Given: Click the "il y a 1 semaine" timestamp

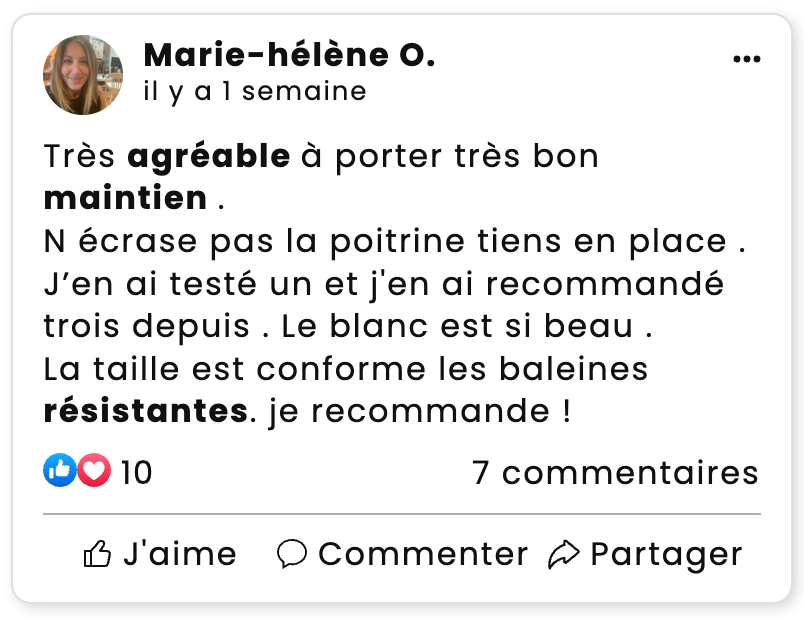Looking at the screenshot, I should [254, 92].
